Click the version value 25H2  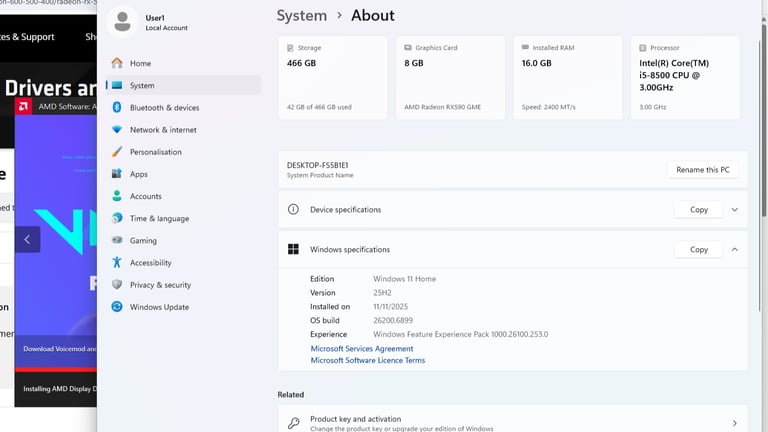click(x=382, y=293)
